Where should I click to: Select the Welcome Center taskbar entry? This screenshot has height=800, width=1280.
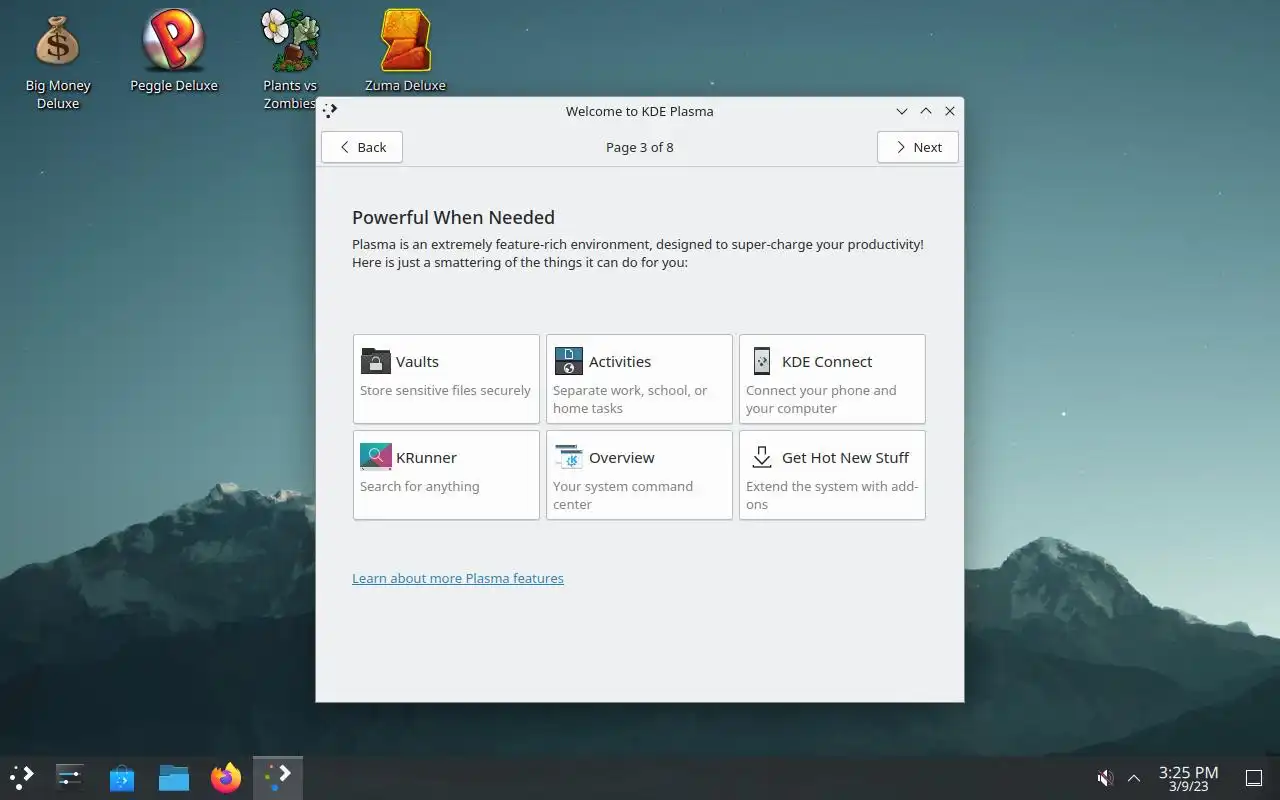coord(278,776)
